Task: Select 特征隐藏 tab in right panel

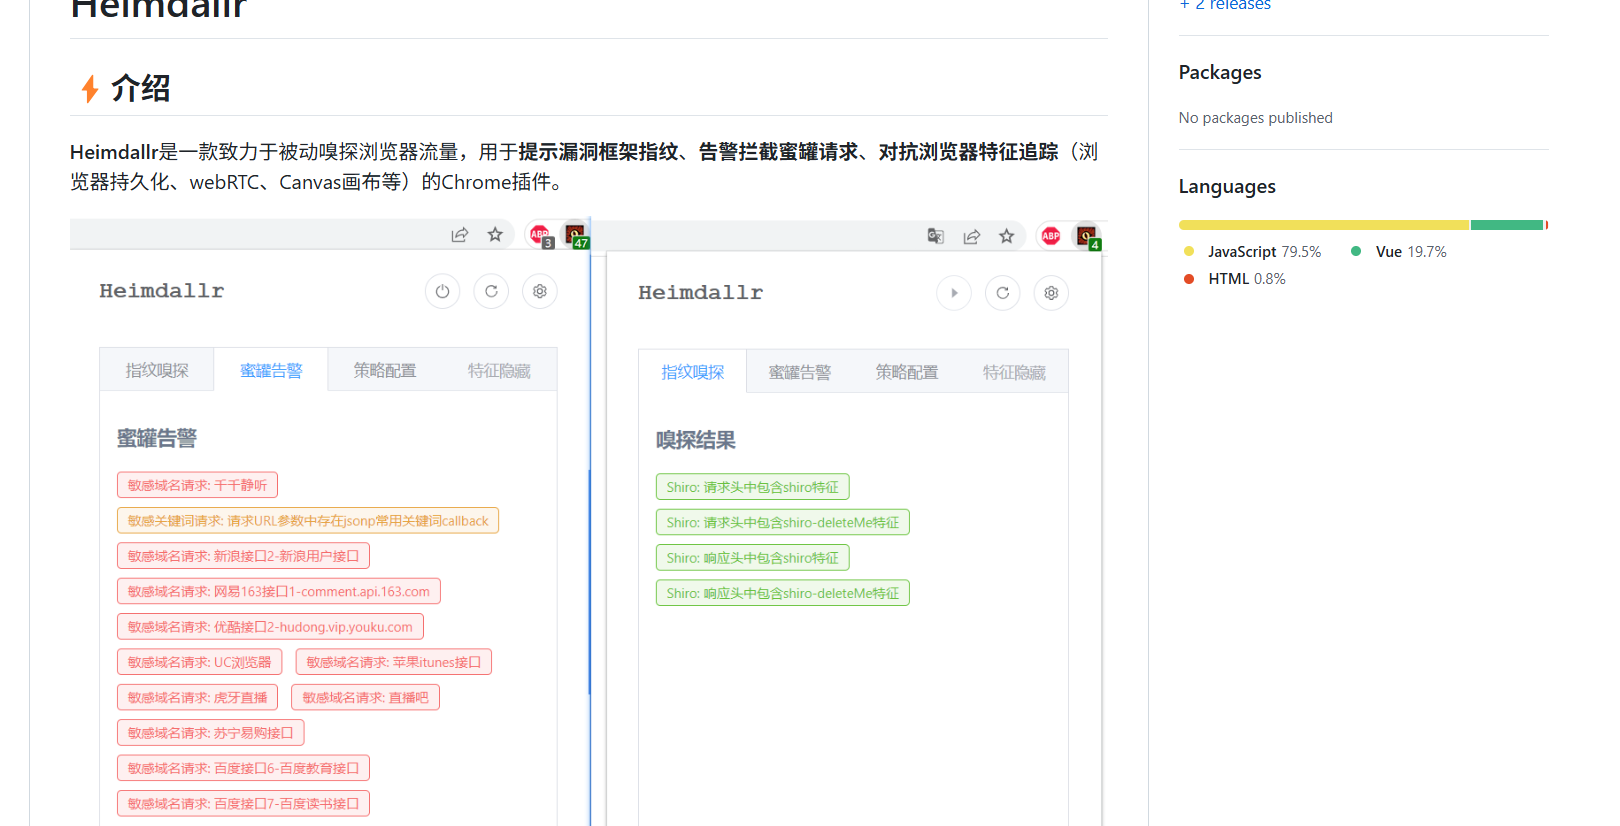Action: pos(1014,372)
